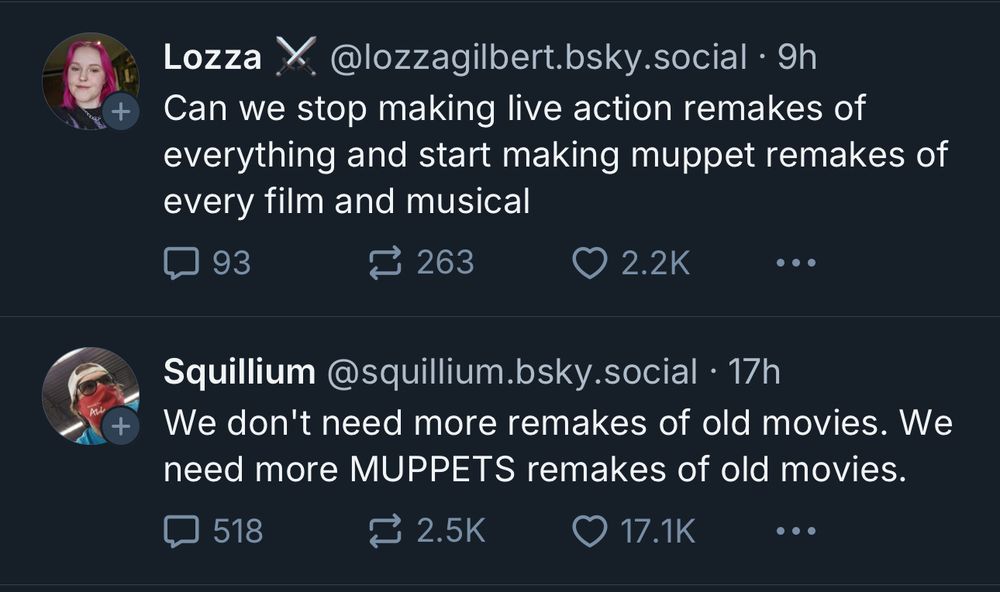Follow Lozza using the plus badge
This screenshot has height=592, width=1000.
(120, 112)
